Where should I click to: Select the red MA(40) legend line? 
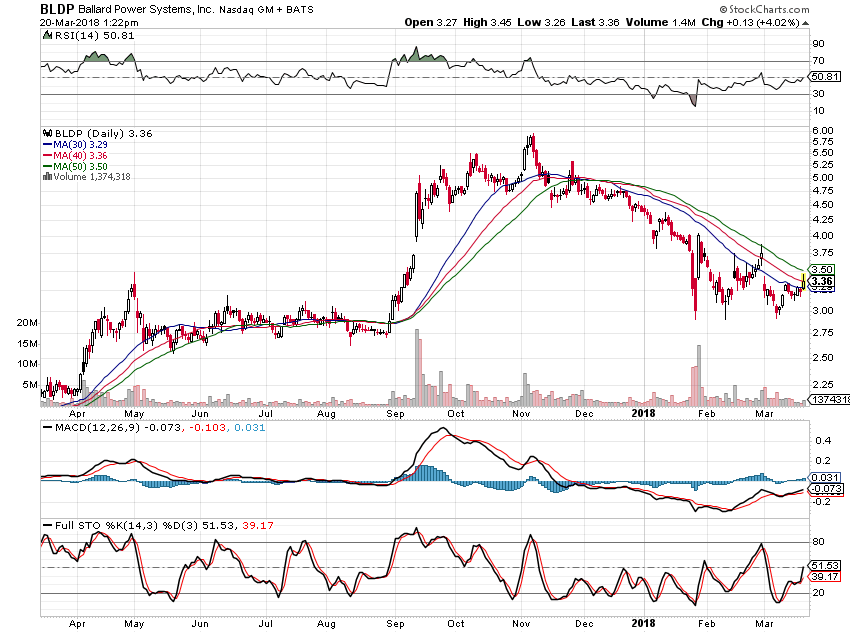click(48, 156)
